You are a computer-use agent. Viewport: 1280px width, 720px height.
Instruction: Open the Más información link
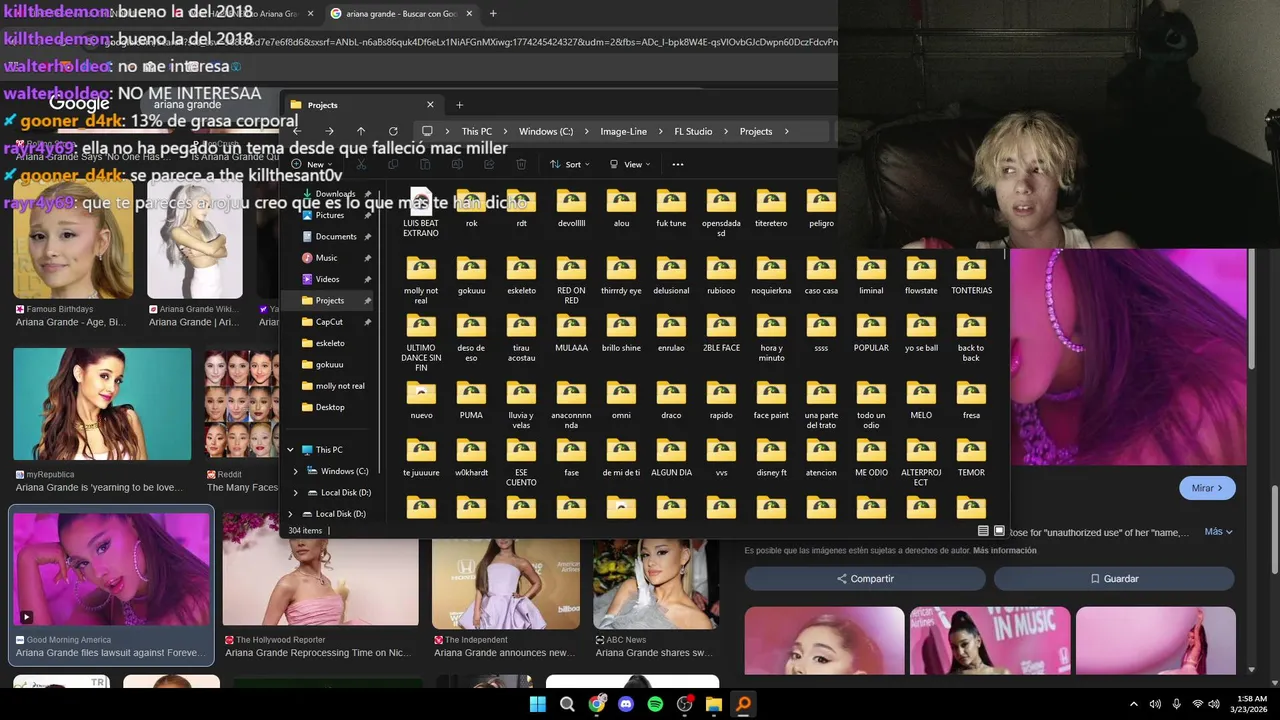point(1005,551)
